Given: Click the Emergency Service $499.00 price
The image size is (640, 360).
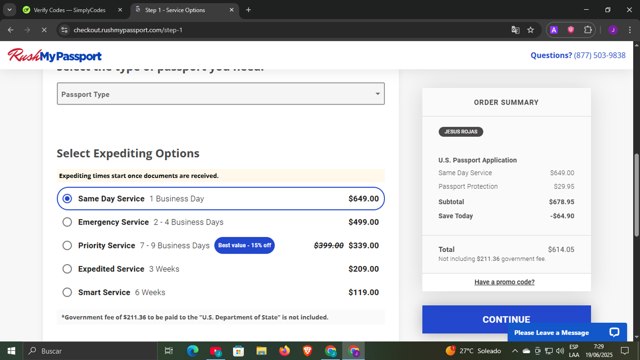Looking at the screenshot, I should (363, 222).
